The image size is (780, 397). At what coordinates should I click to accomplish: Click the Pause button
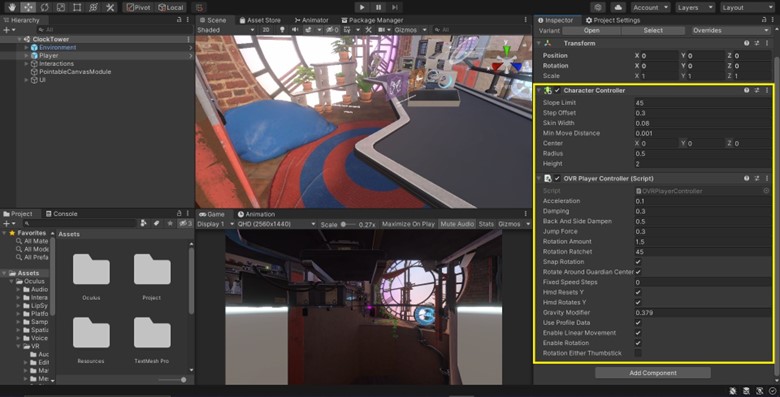pyautogui.click(x=378, y=7)
